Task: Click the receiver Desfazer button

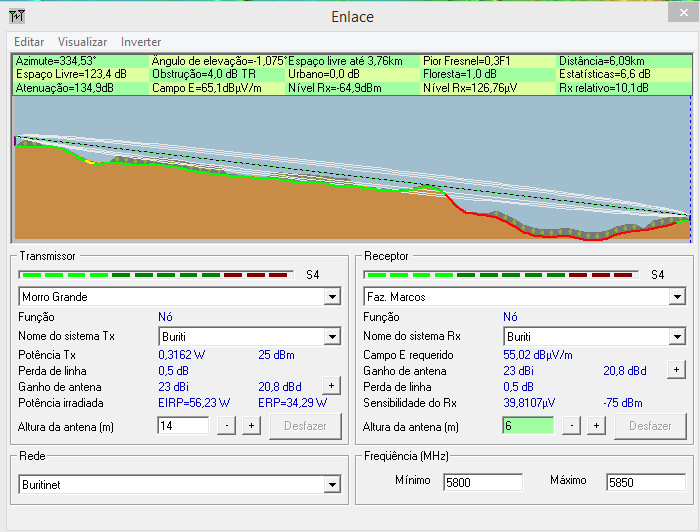Action: [650, 426]
